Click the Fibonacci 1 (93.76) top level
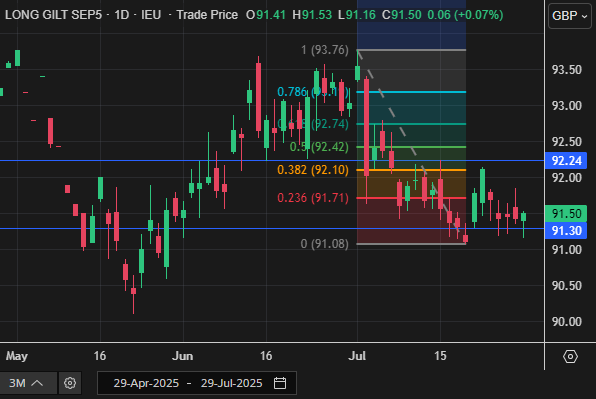The image size is (596, 399). (325, 50)
